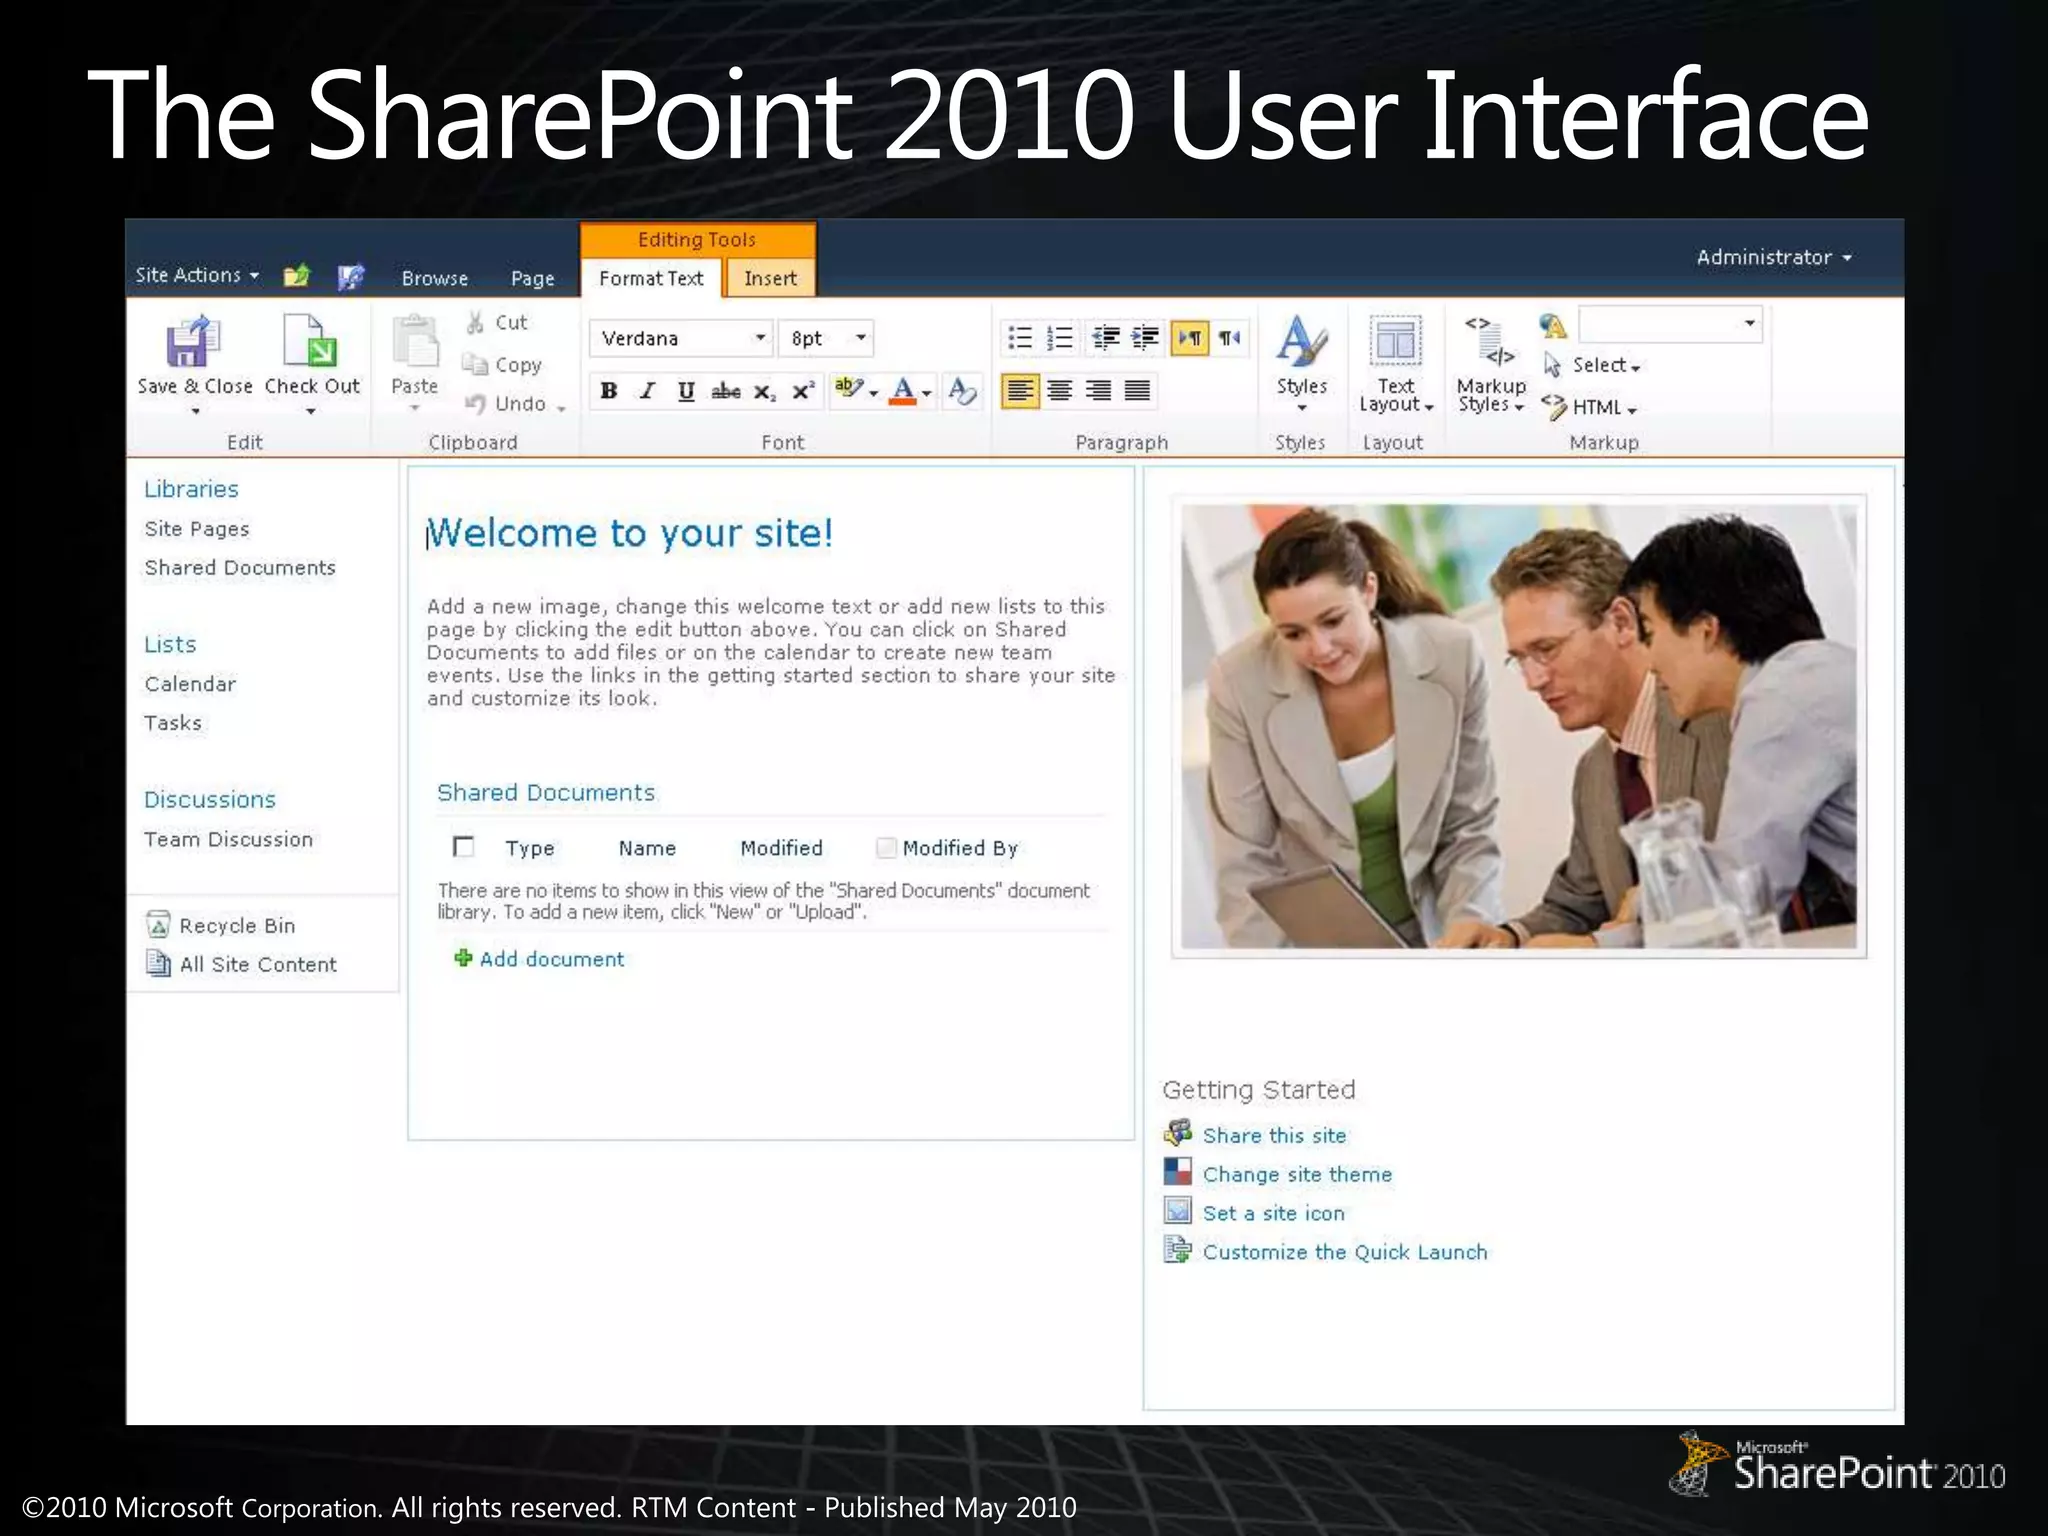Click Customize the Quick Launch

(x=1345, y=1252)
